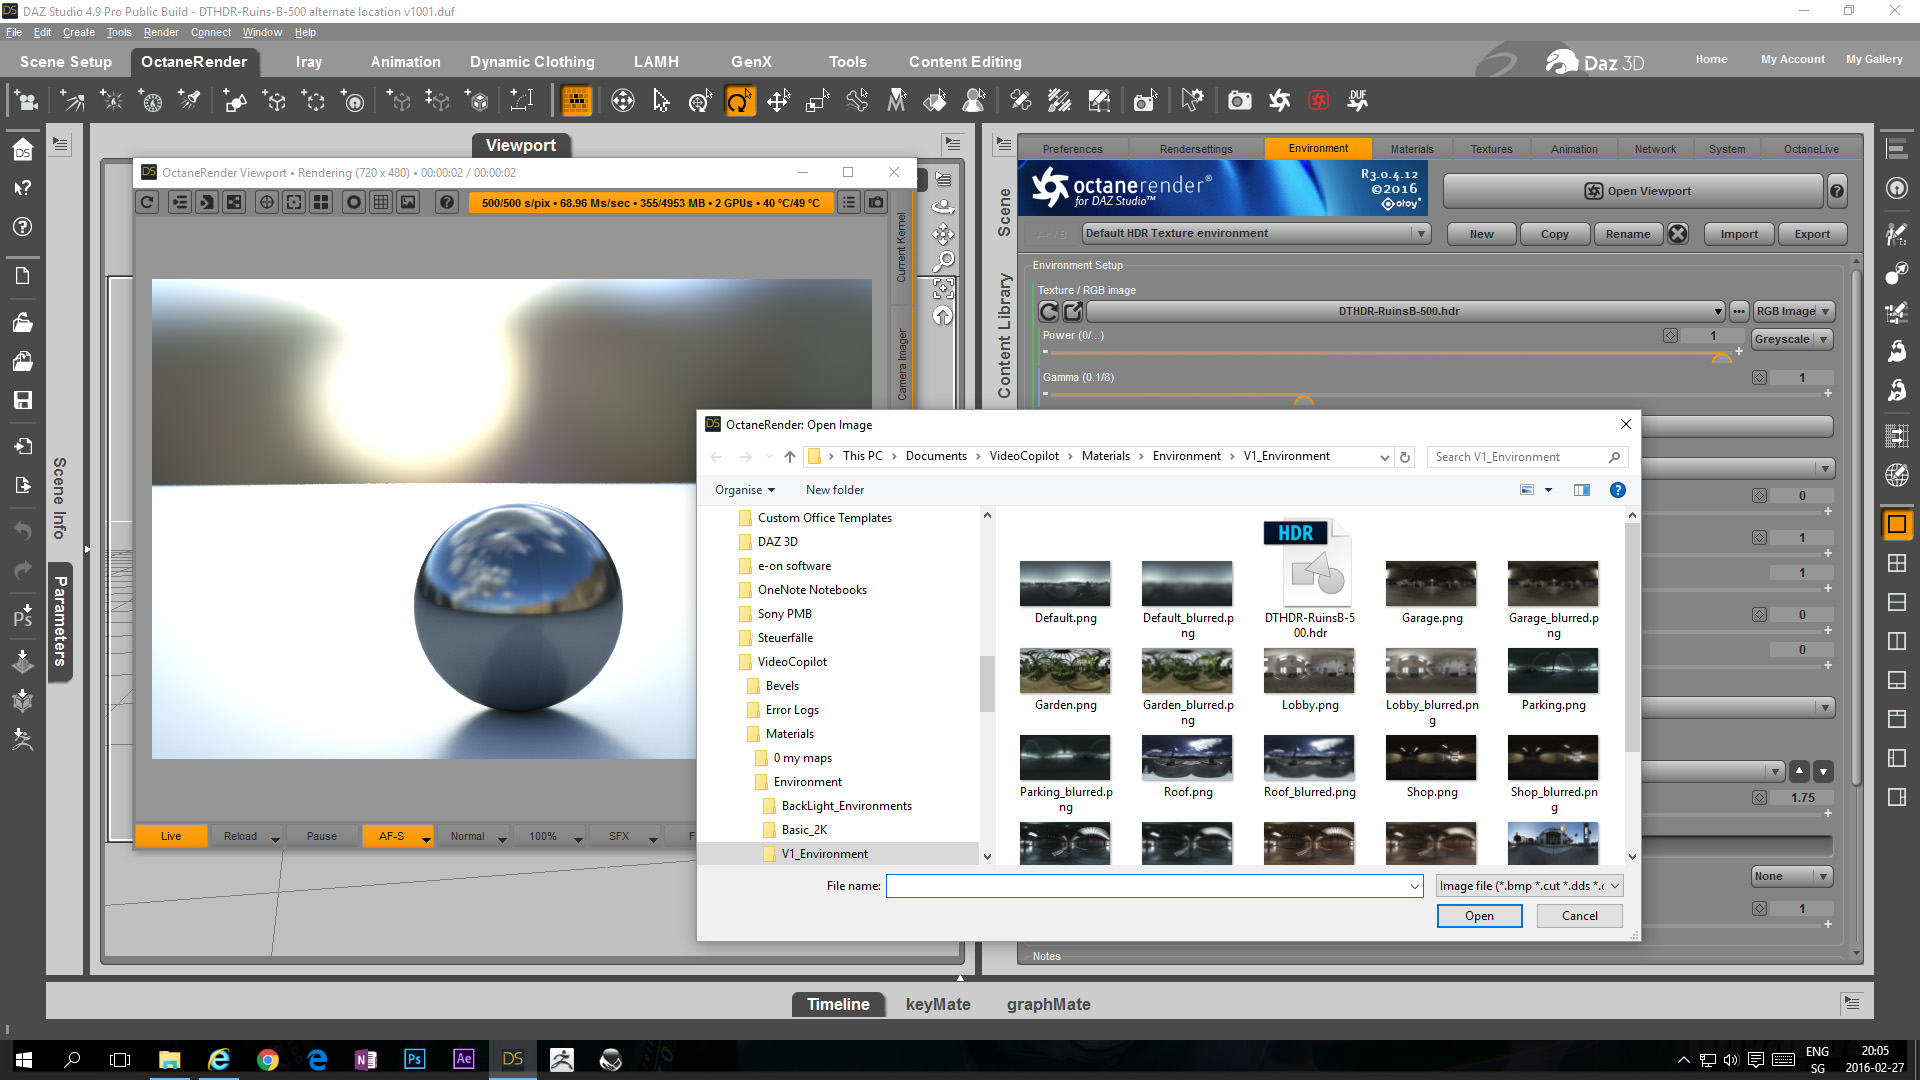Screen dimensions: 1920x1080
Task: Toggle the Power keyframe diamond
Action: (x=1670, y=336)
